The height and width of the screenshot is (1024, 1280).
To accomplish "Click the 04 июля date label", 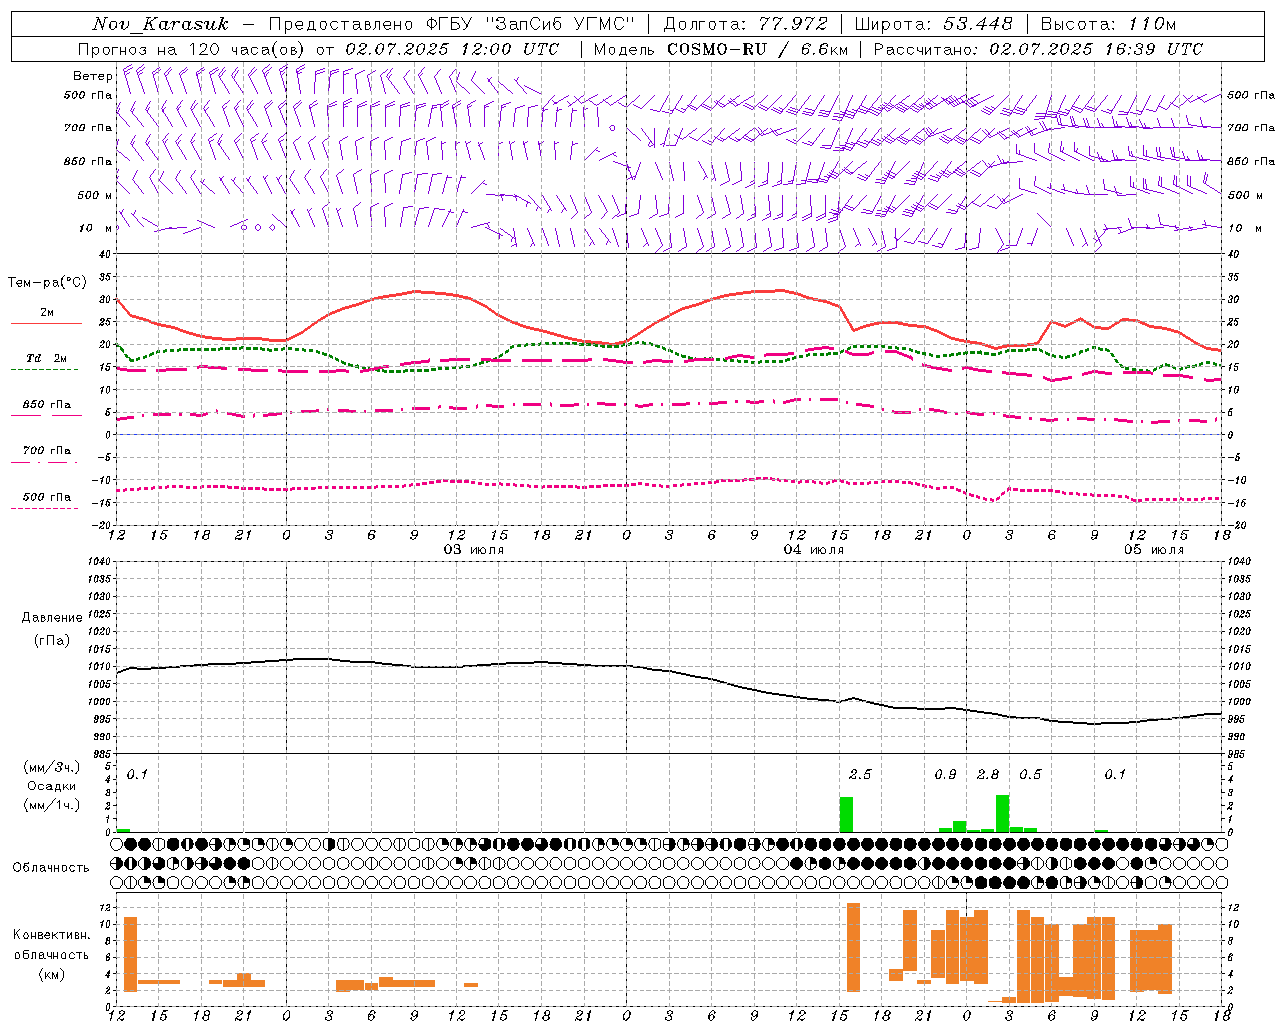I will pyautogui.click(x=814, y=550).
